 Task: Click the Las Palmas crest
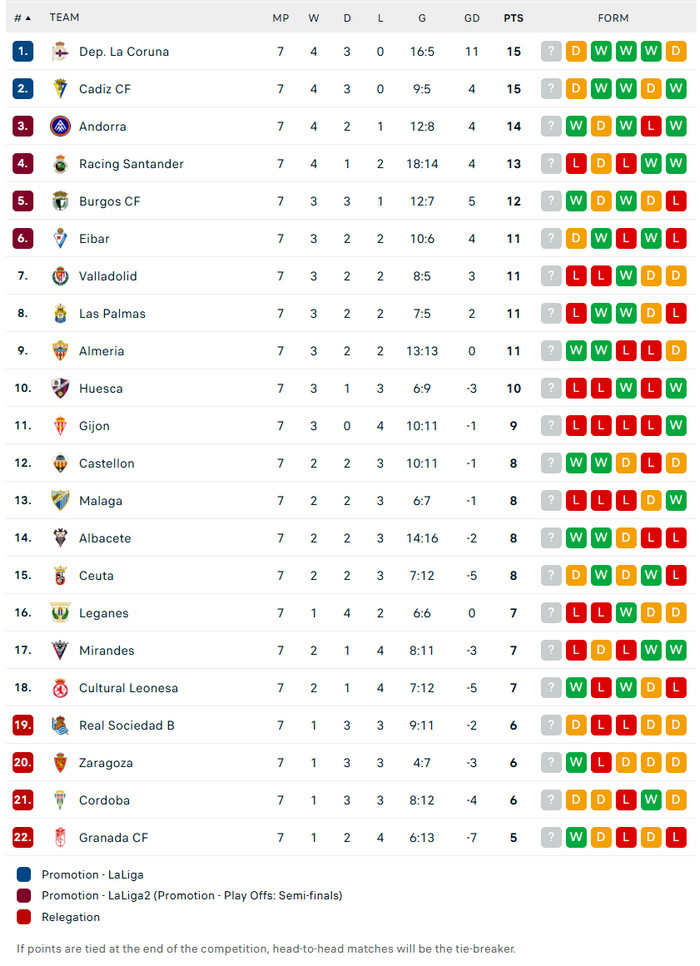(60, 314)
